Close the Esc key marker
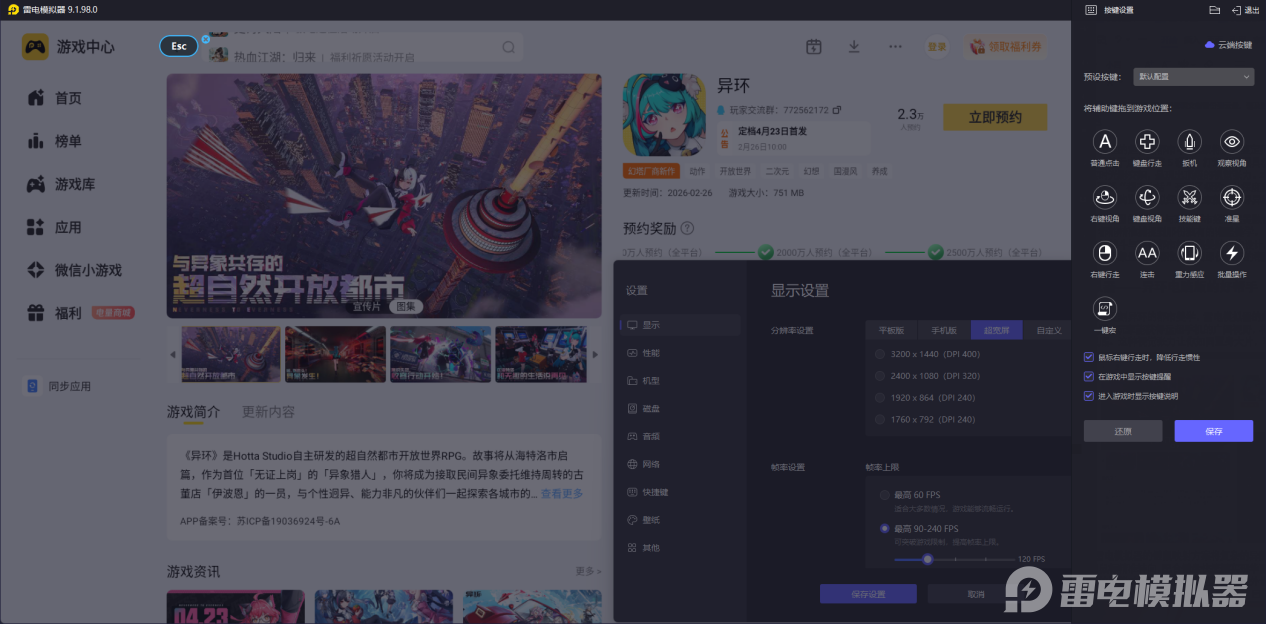This screenshot has width=1266, height=624. click(205, 39)
